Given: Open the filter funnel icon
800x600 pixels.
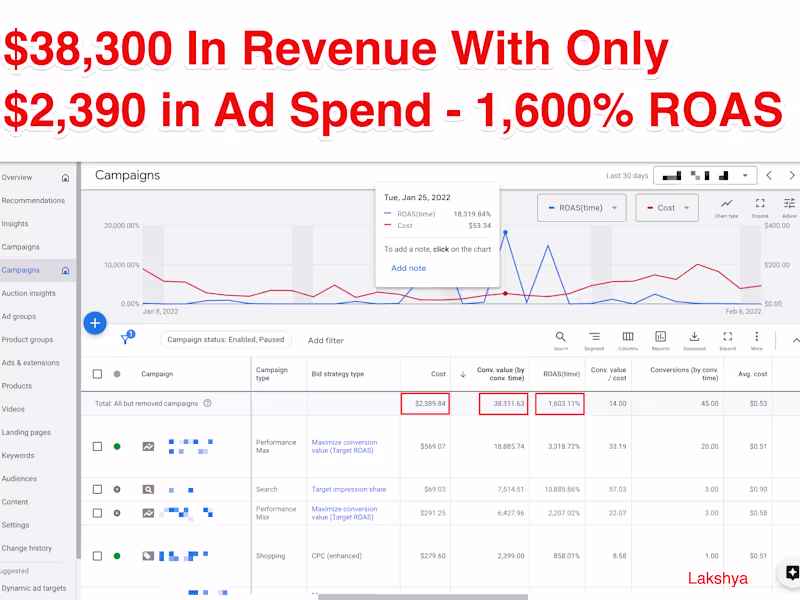Looking at the screenshot, I should 126,339.
